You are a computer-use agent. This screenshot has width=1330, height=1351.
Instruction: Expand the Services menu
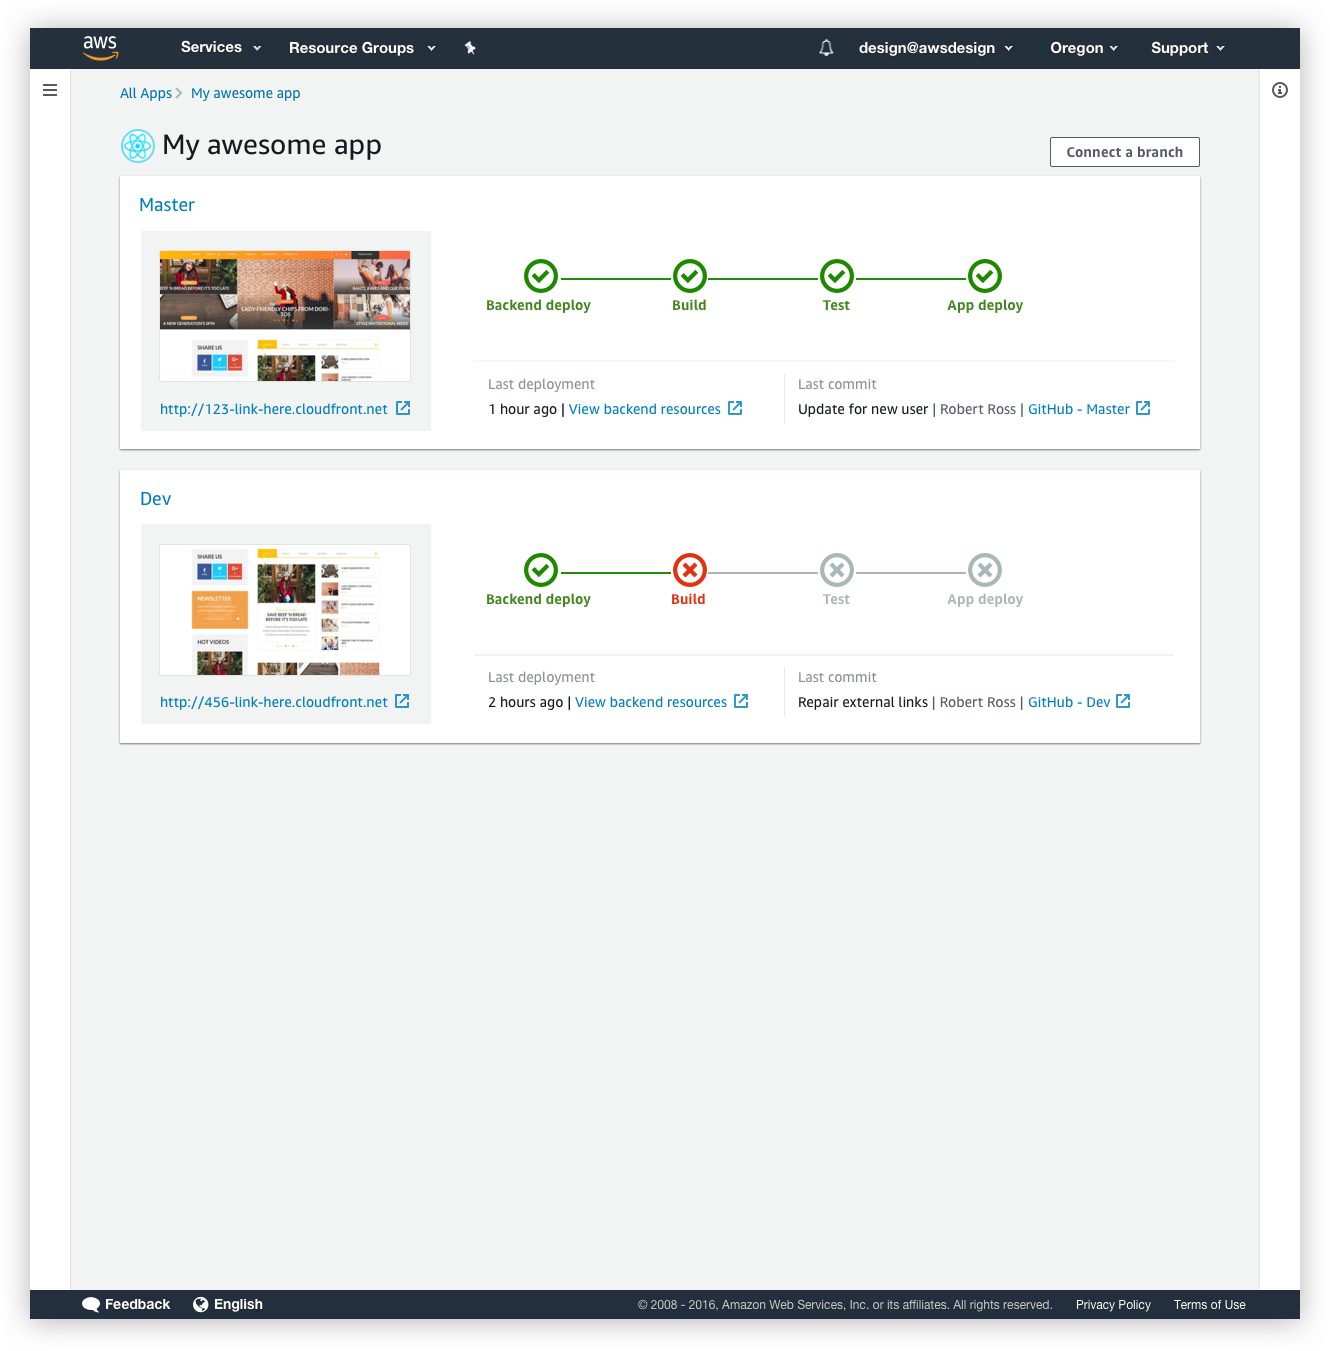221,47
